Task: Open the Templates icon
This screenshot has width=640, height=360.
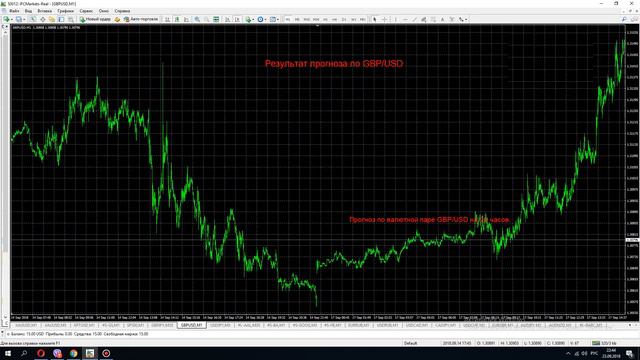Action: (272, 19)
